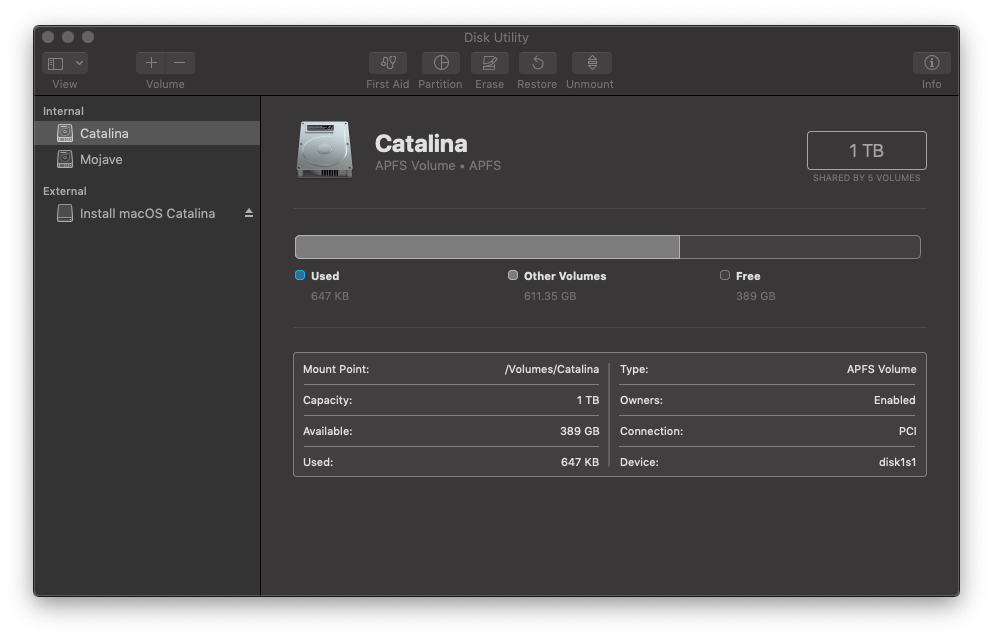
Task: Add a volume with the plus button
Action: (151, 63)
